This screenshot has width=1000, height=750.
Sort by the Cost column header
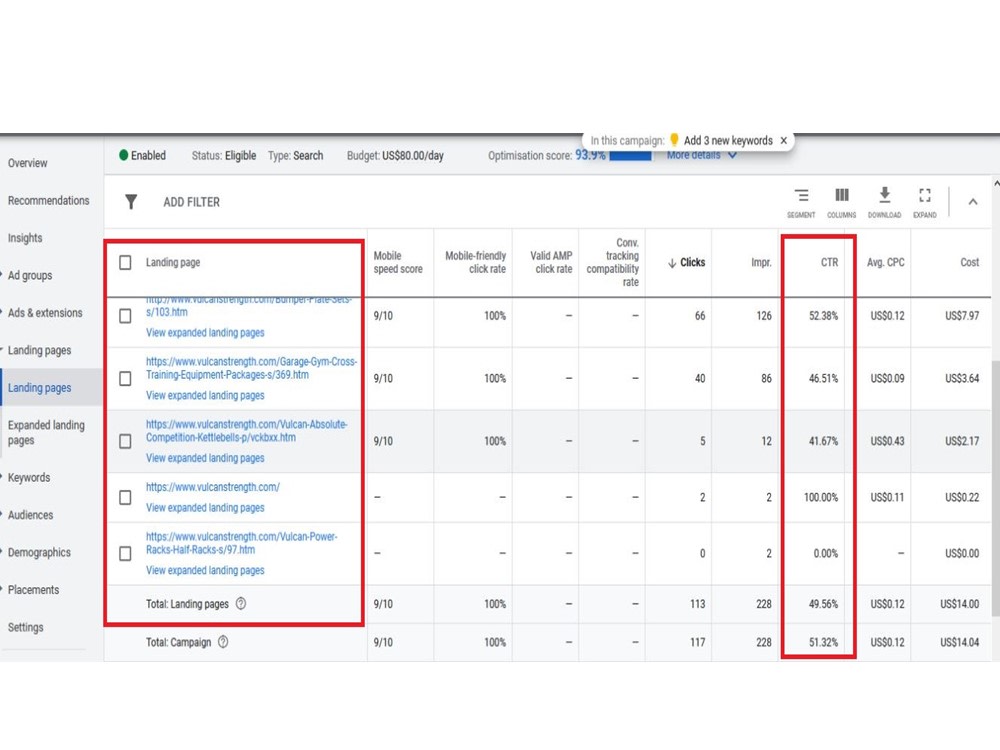pos(969,262)
